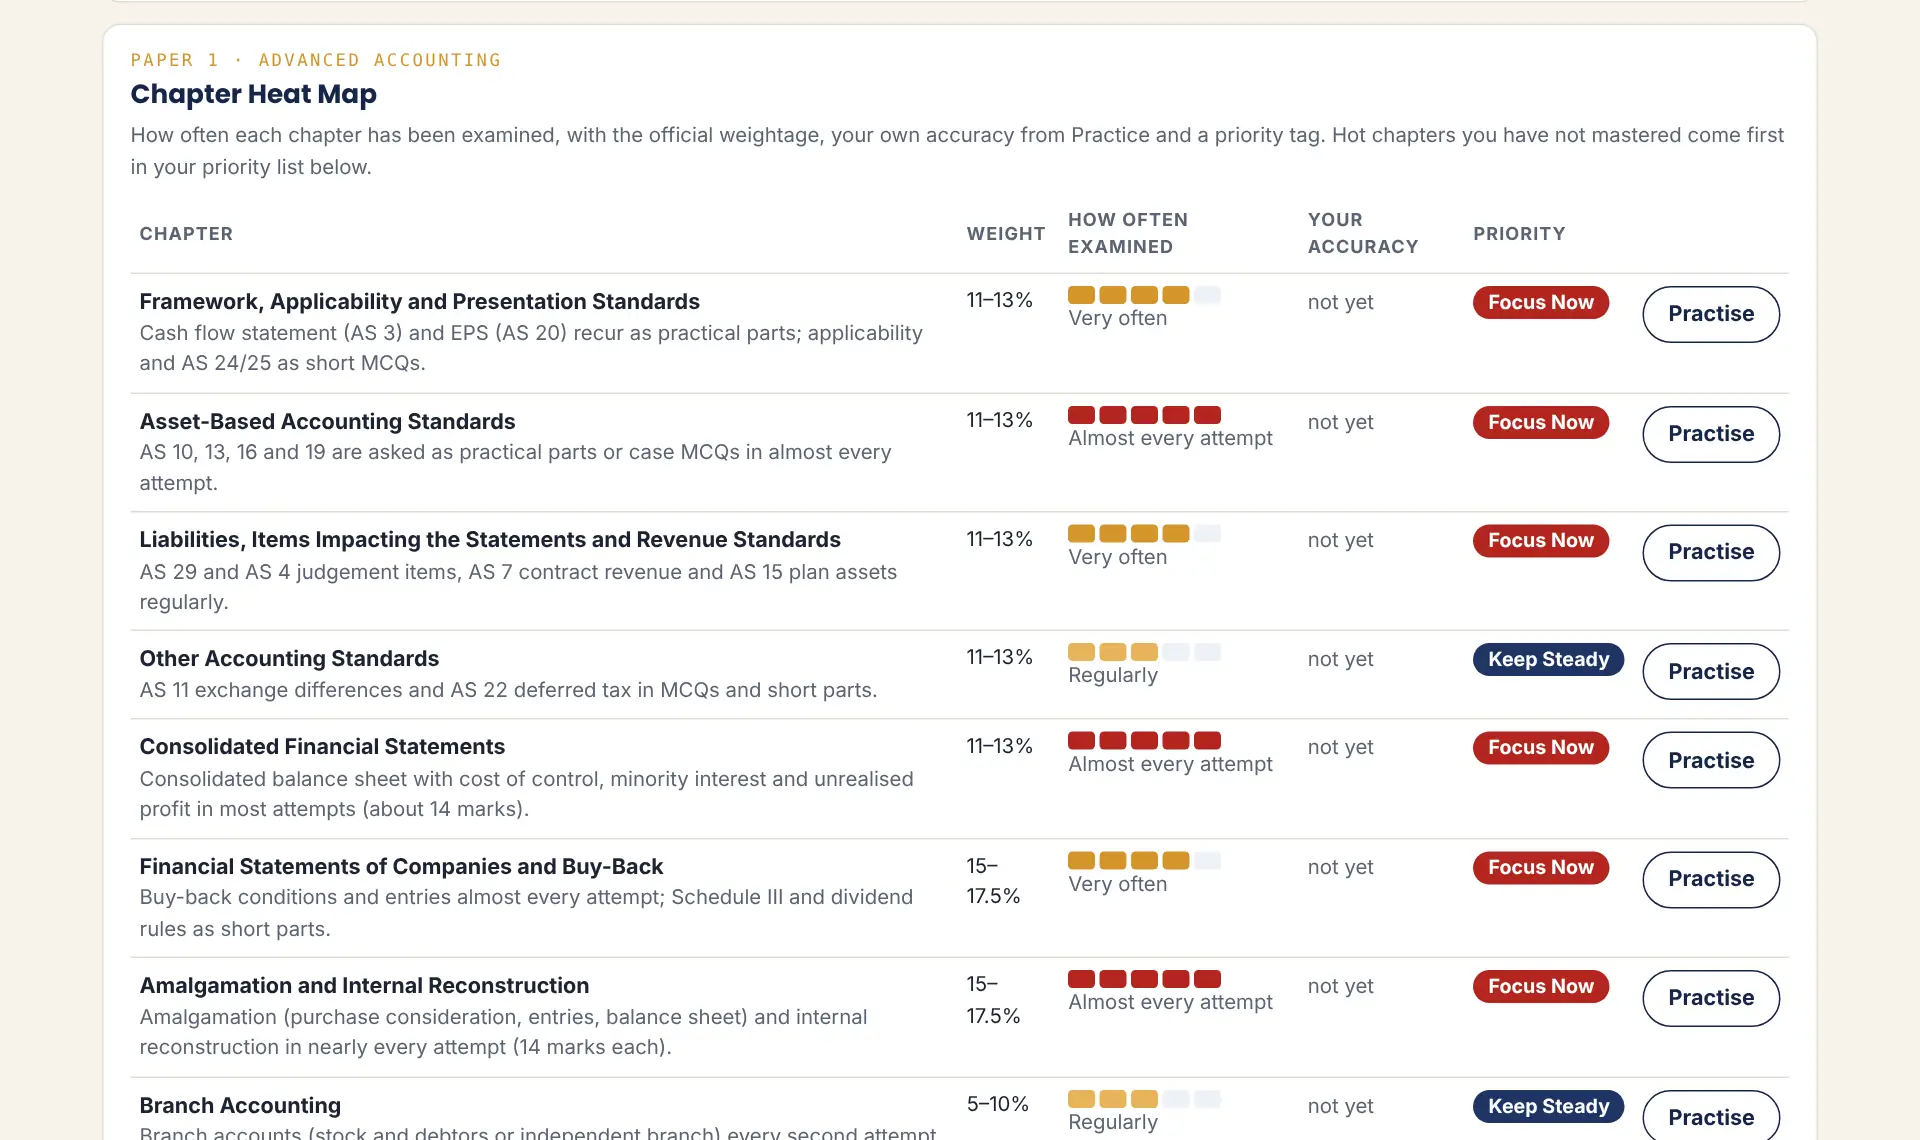Viewport: 1920px width, 1140px height.
Task: Click the red frequency bar for Amalgamation chapter
Action: [1144, 979]
